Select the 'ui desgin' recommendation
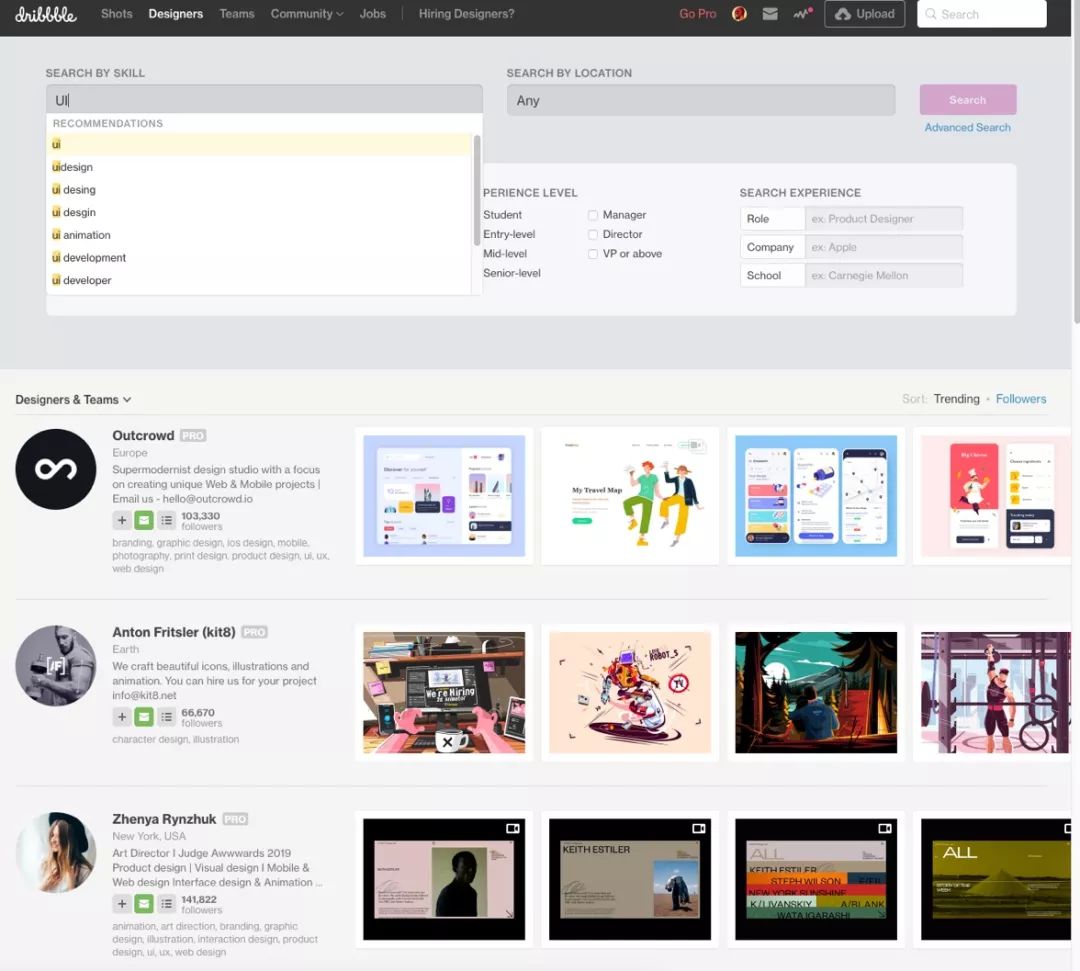 click(259, 212)
